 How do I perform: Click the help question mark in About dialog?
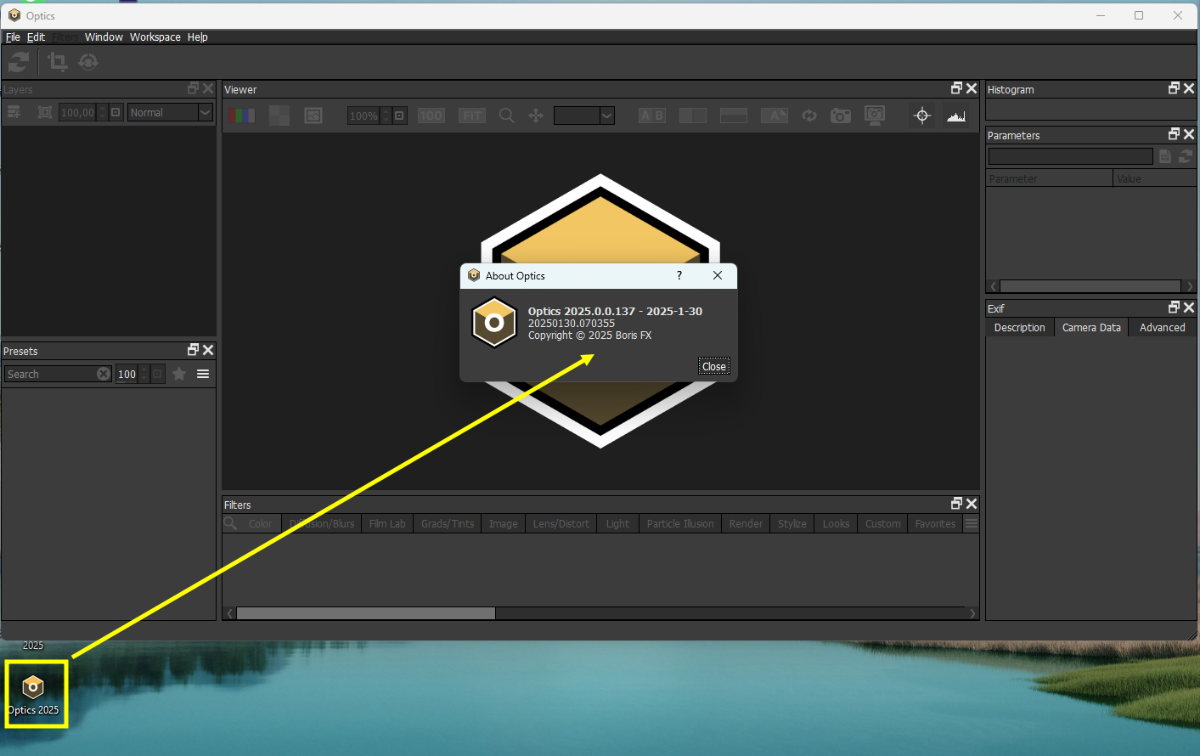[x=679, y=275]
